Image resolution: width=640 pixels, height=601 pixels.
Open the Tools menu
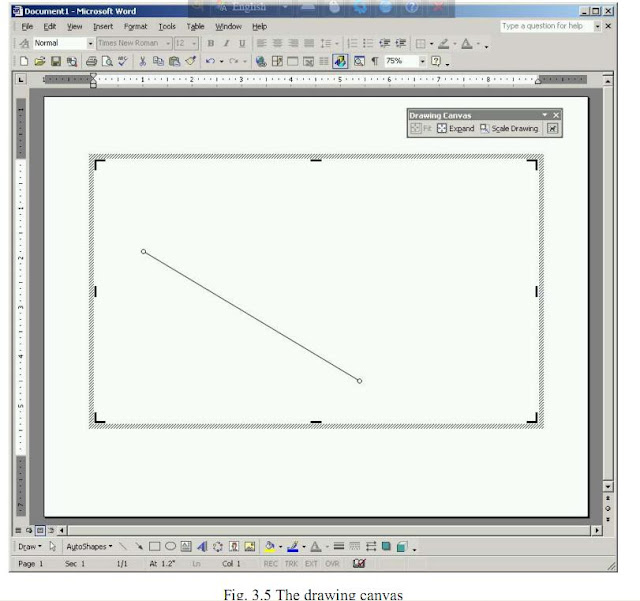(167, 27)
